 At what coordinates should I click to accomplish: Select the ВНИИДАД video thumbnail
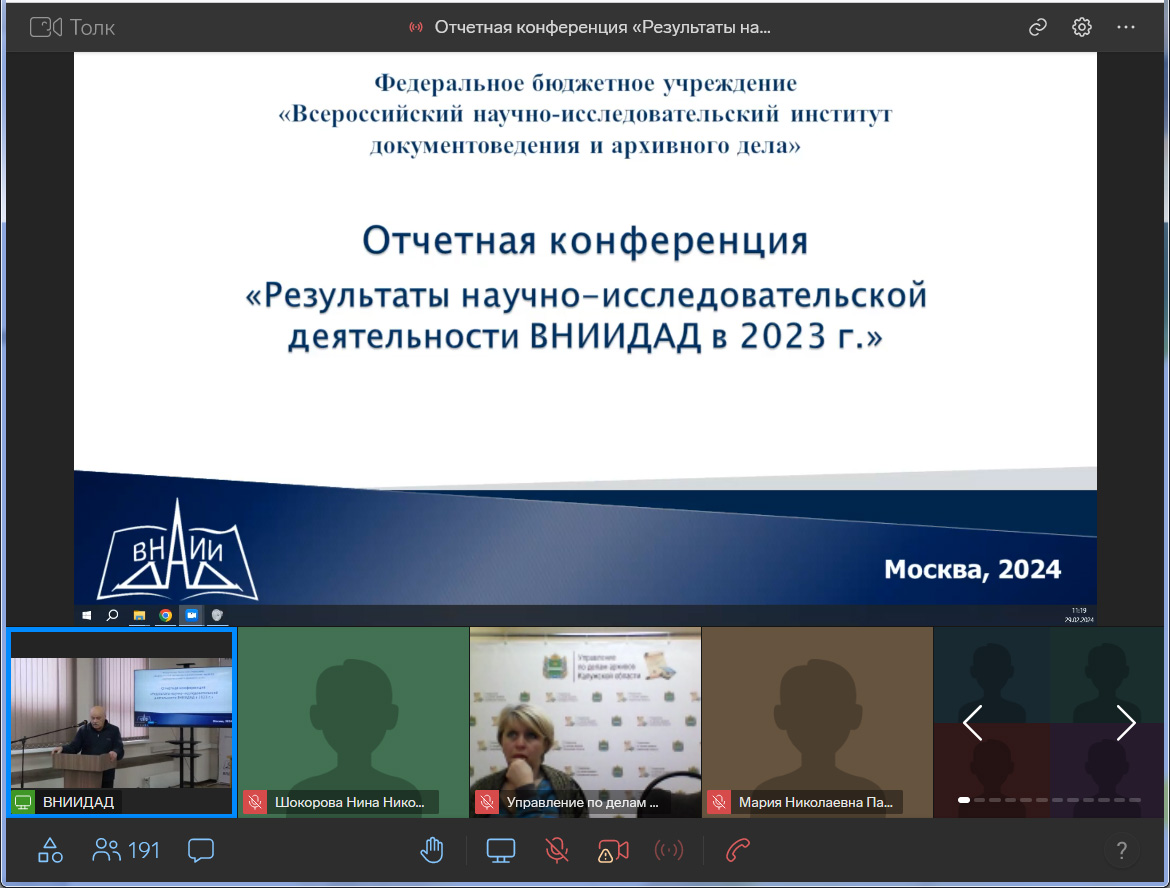(x=121, y=722)
